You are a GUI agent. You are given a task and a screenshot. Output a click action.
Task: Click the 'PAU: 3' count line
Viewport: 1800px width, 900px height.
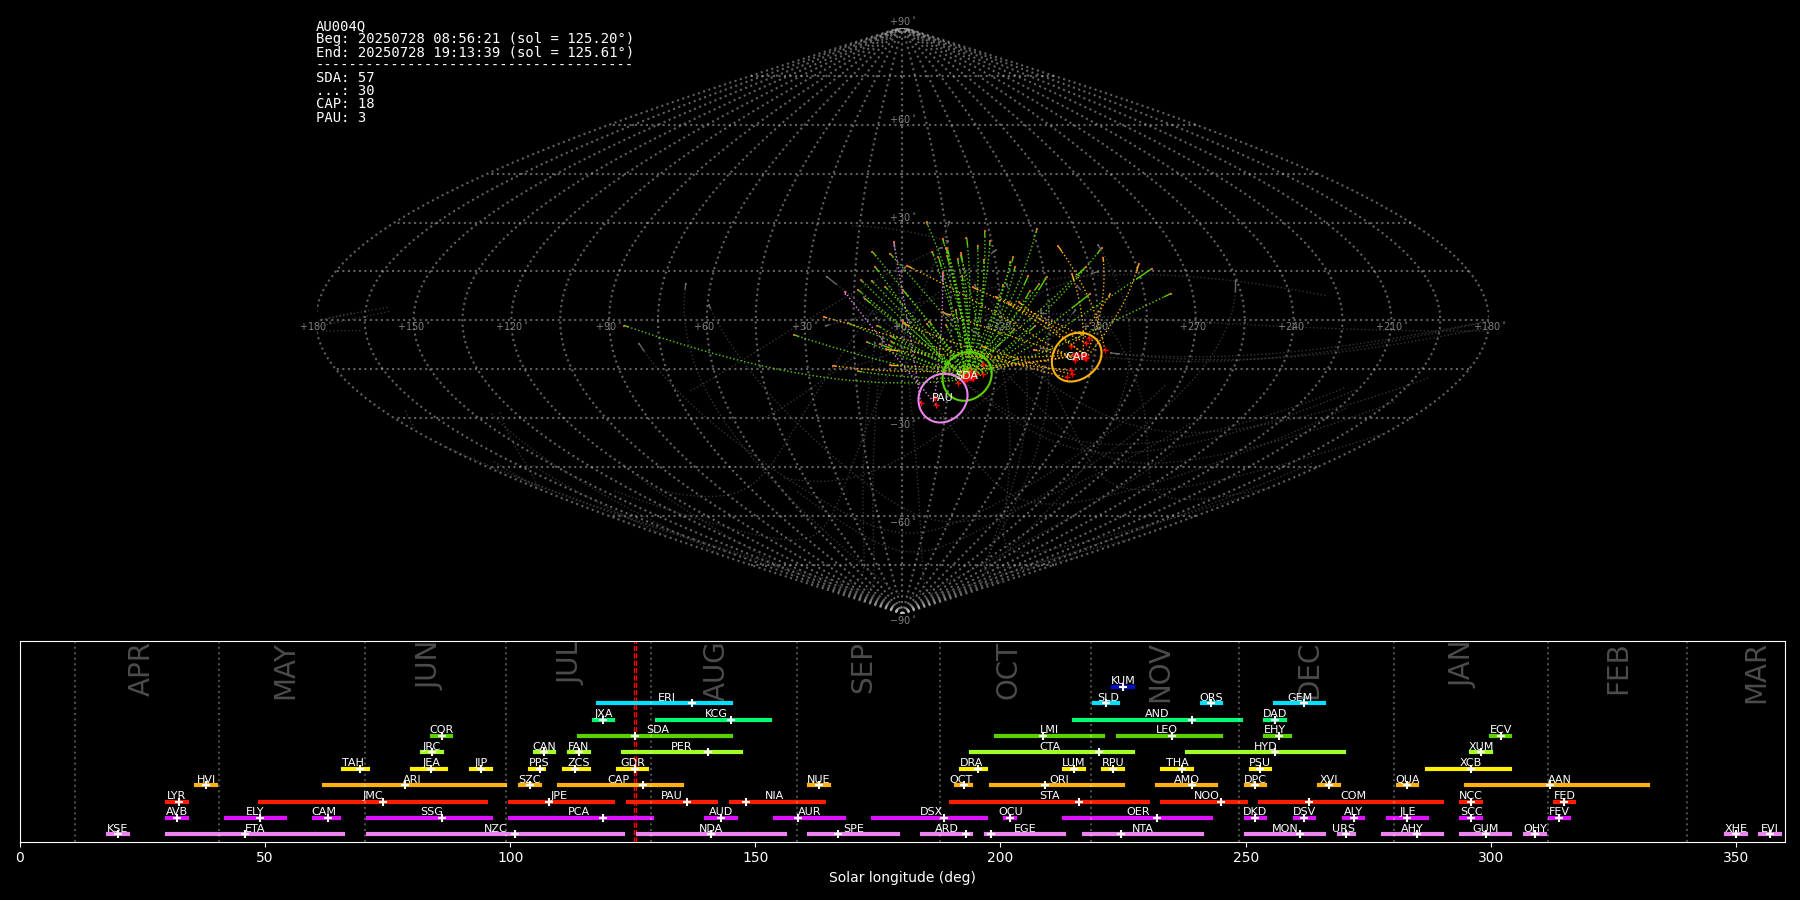pyautogui.click(x=341, y=117)
